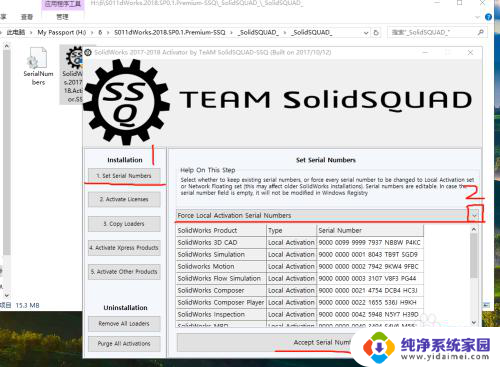Select the 'Solidworks Motion' product cell

click(x=221, y=266)
